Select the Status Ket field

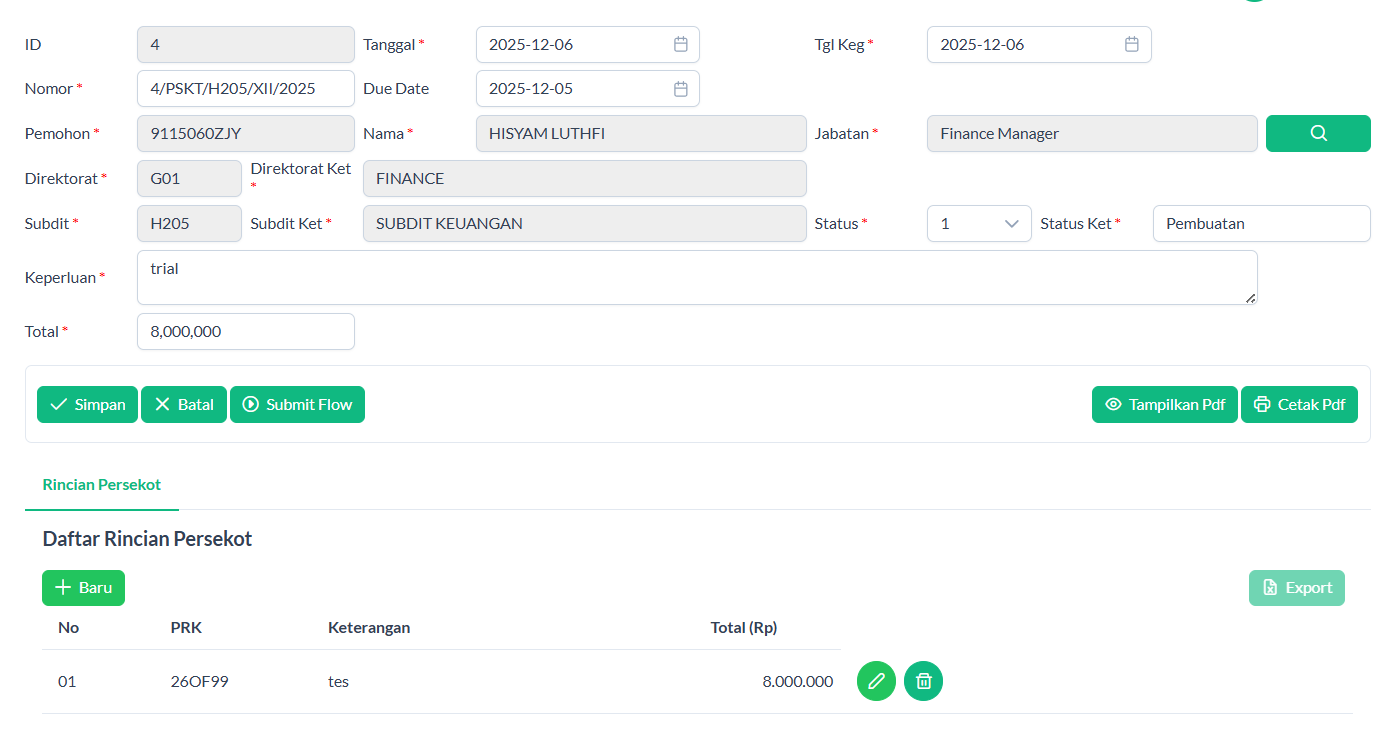(1260, 224)
